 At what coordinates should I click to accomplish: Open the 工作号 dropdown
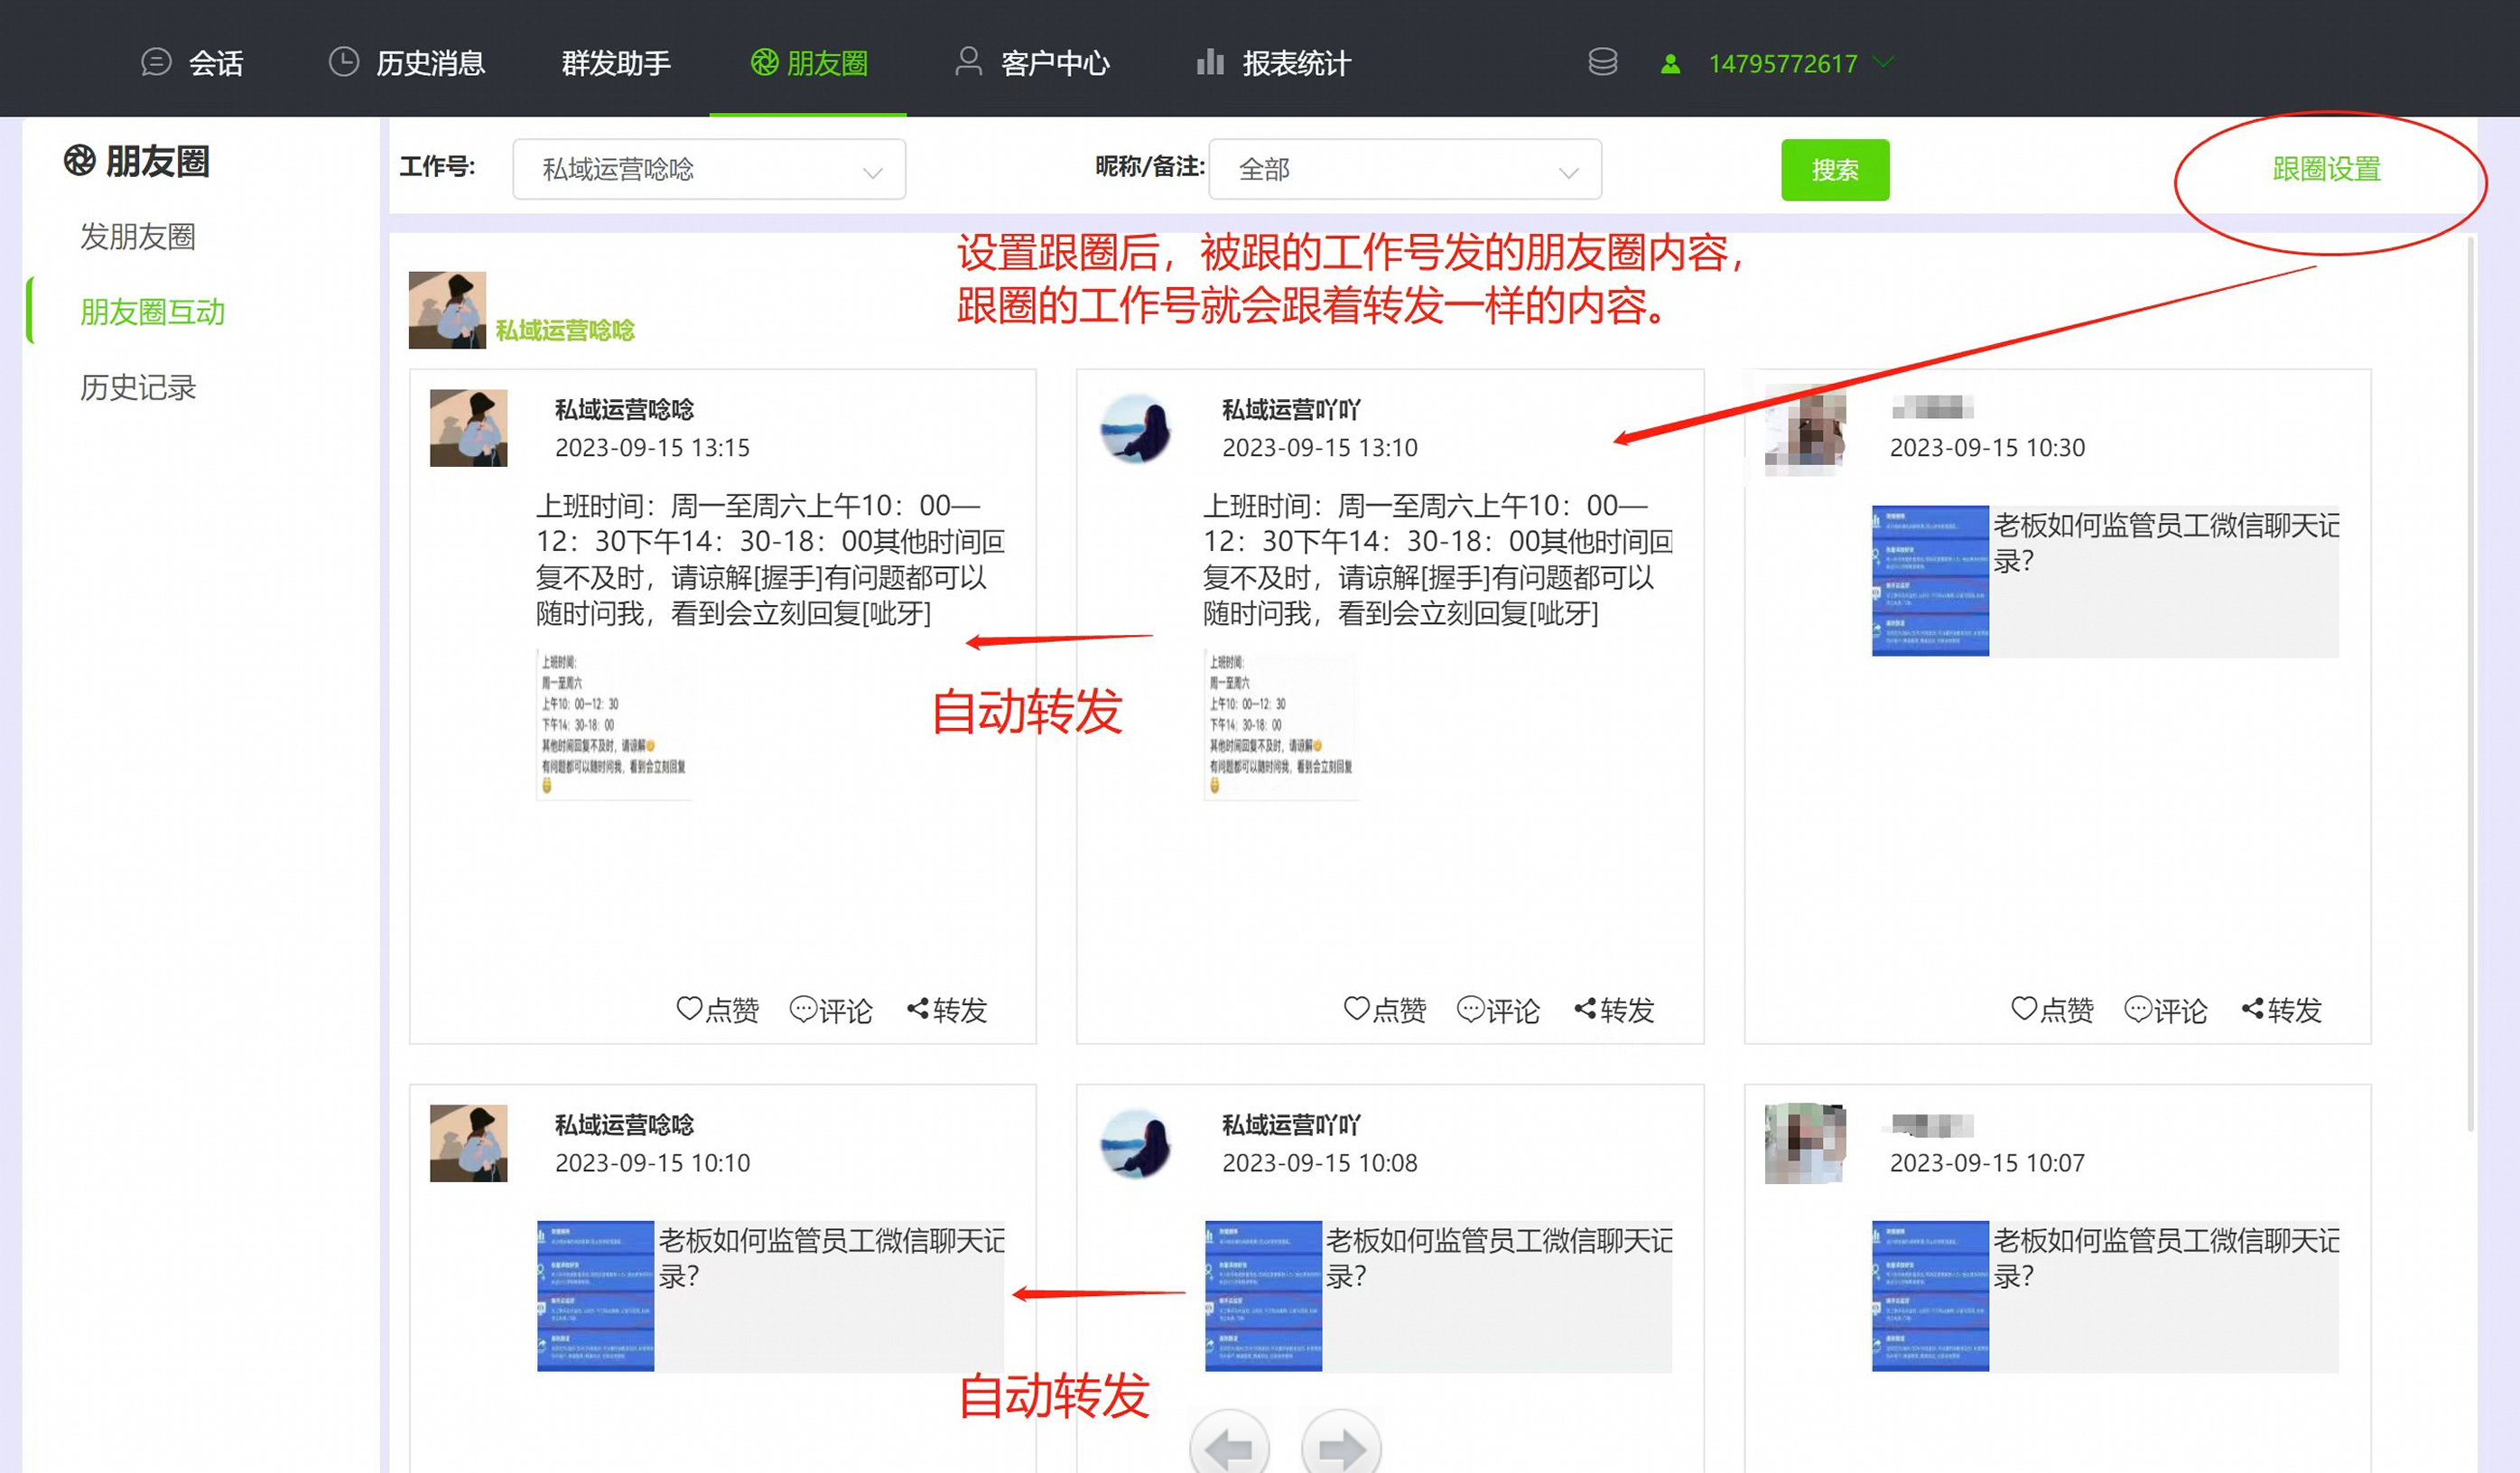click(708, 169)
